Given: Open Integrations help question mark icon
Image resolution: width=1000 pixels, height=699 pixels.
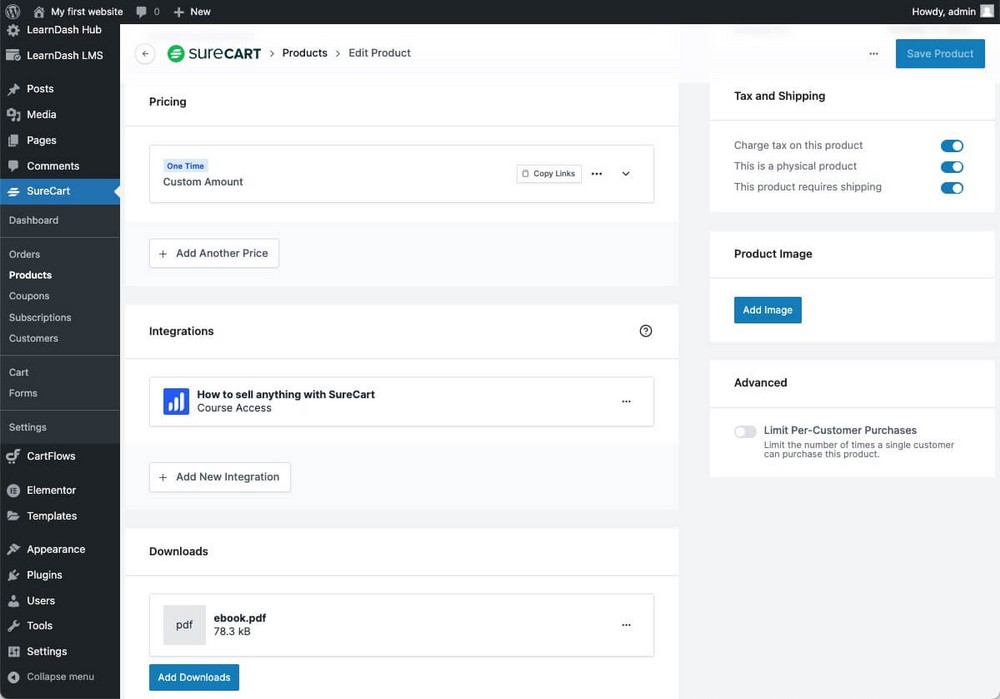Looking at the screenshot, I should click(645, 331).
